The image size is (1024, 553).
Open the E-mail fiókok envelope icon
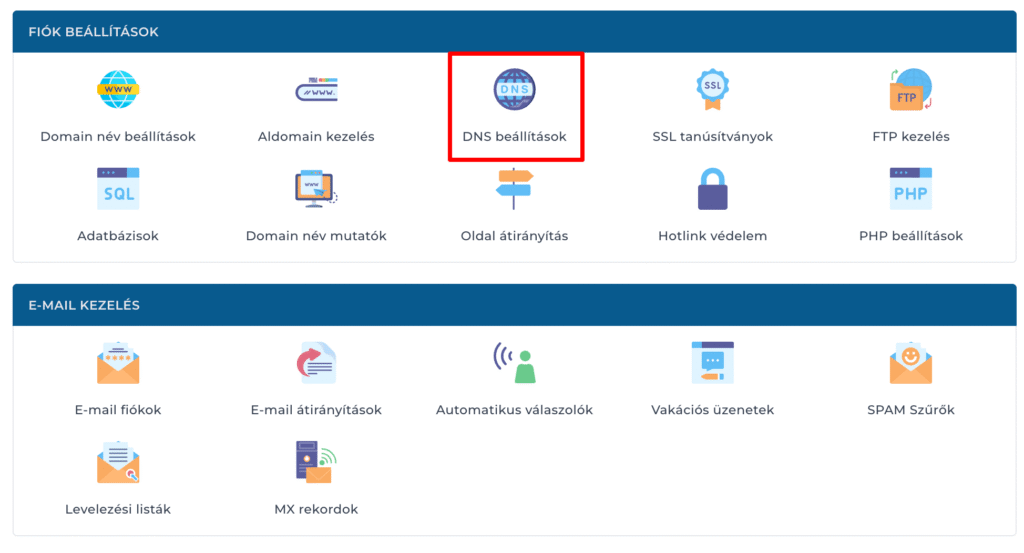[x=118, y=363]
